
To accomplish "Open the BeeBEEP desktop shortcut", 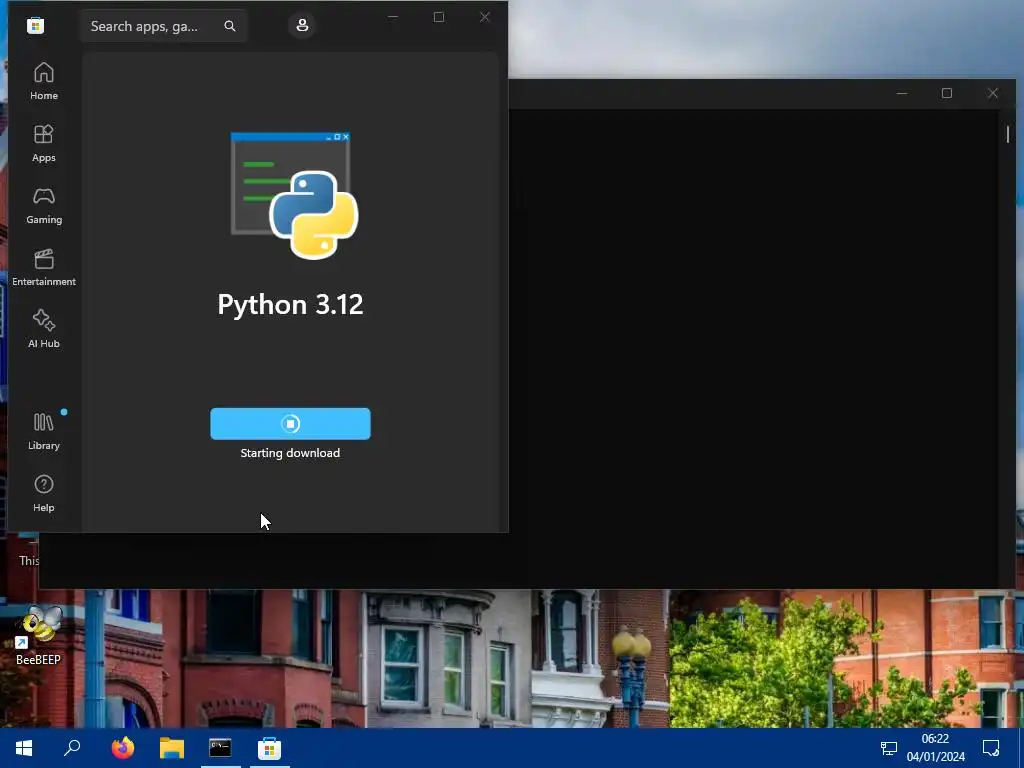I will click(39, 635).
